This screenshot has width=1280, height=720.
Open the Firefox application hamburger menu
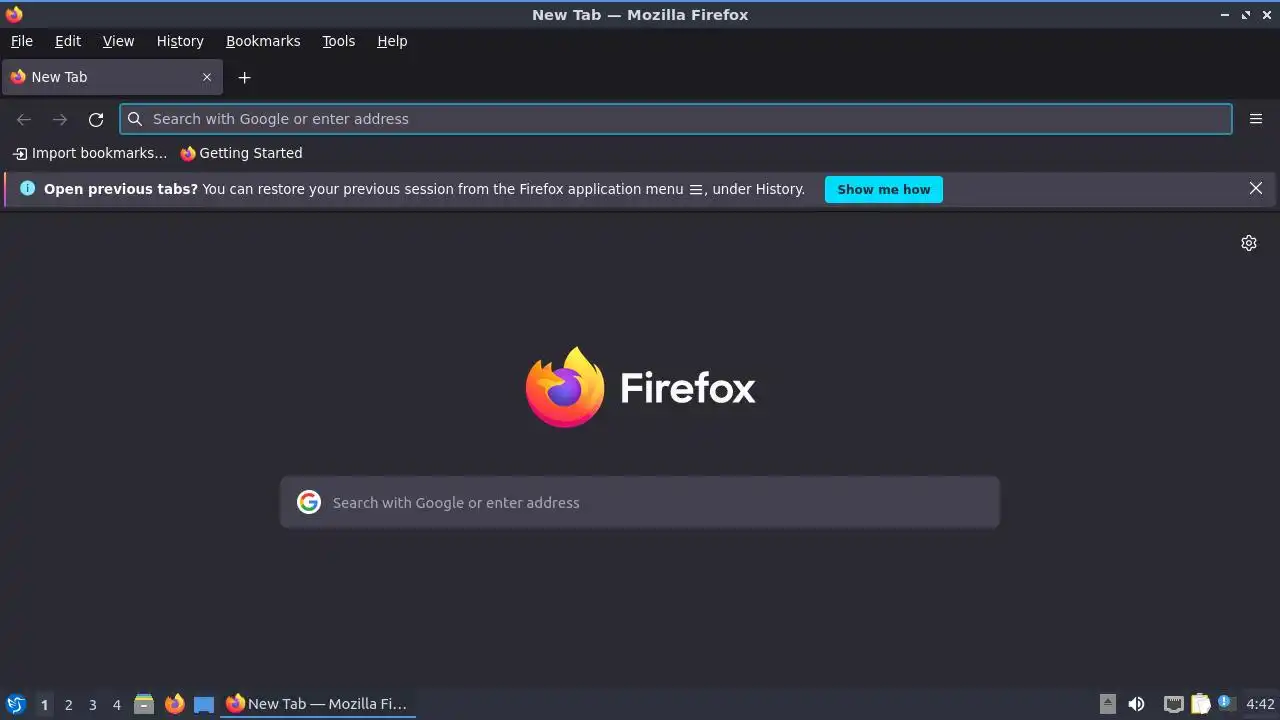pos(1256,119)
